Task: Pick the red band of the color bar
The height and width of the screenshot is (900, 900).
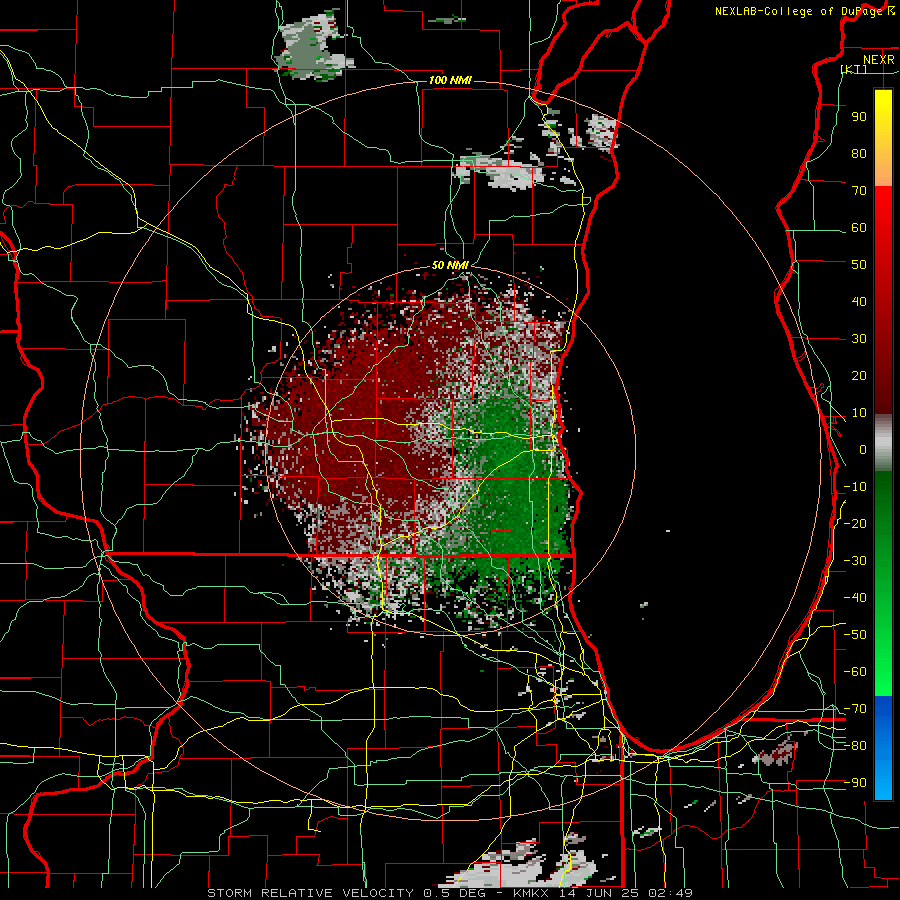Action: (883, 300)
